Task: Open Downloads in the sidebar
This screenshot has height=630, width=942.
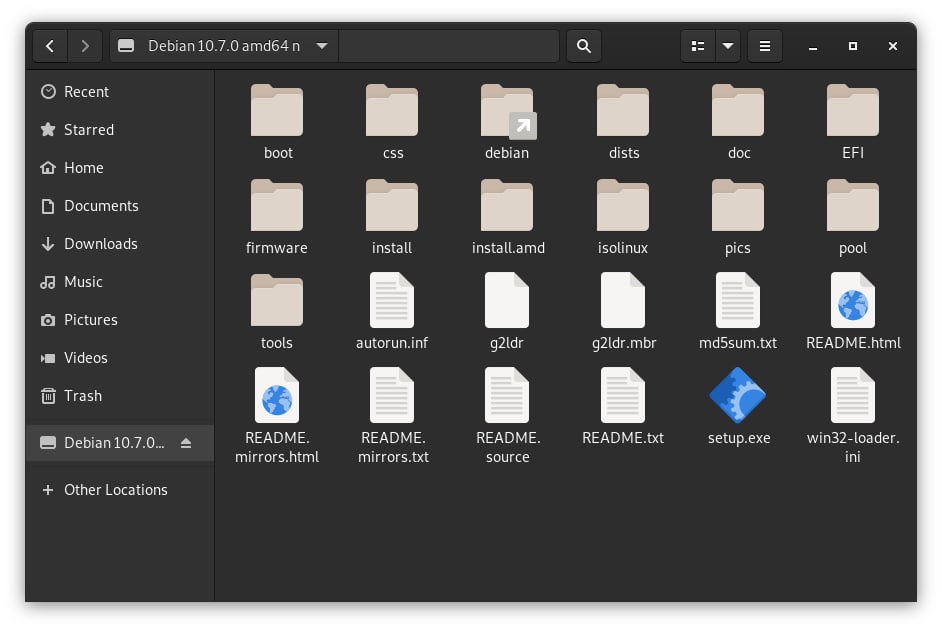Action: click(x=120, y=244)
